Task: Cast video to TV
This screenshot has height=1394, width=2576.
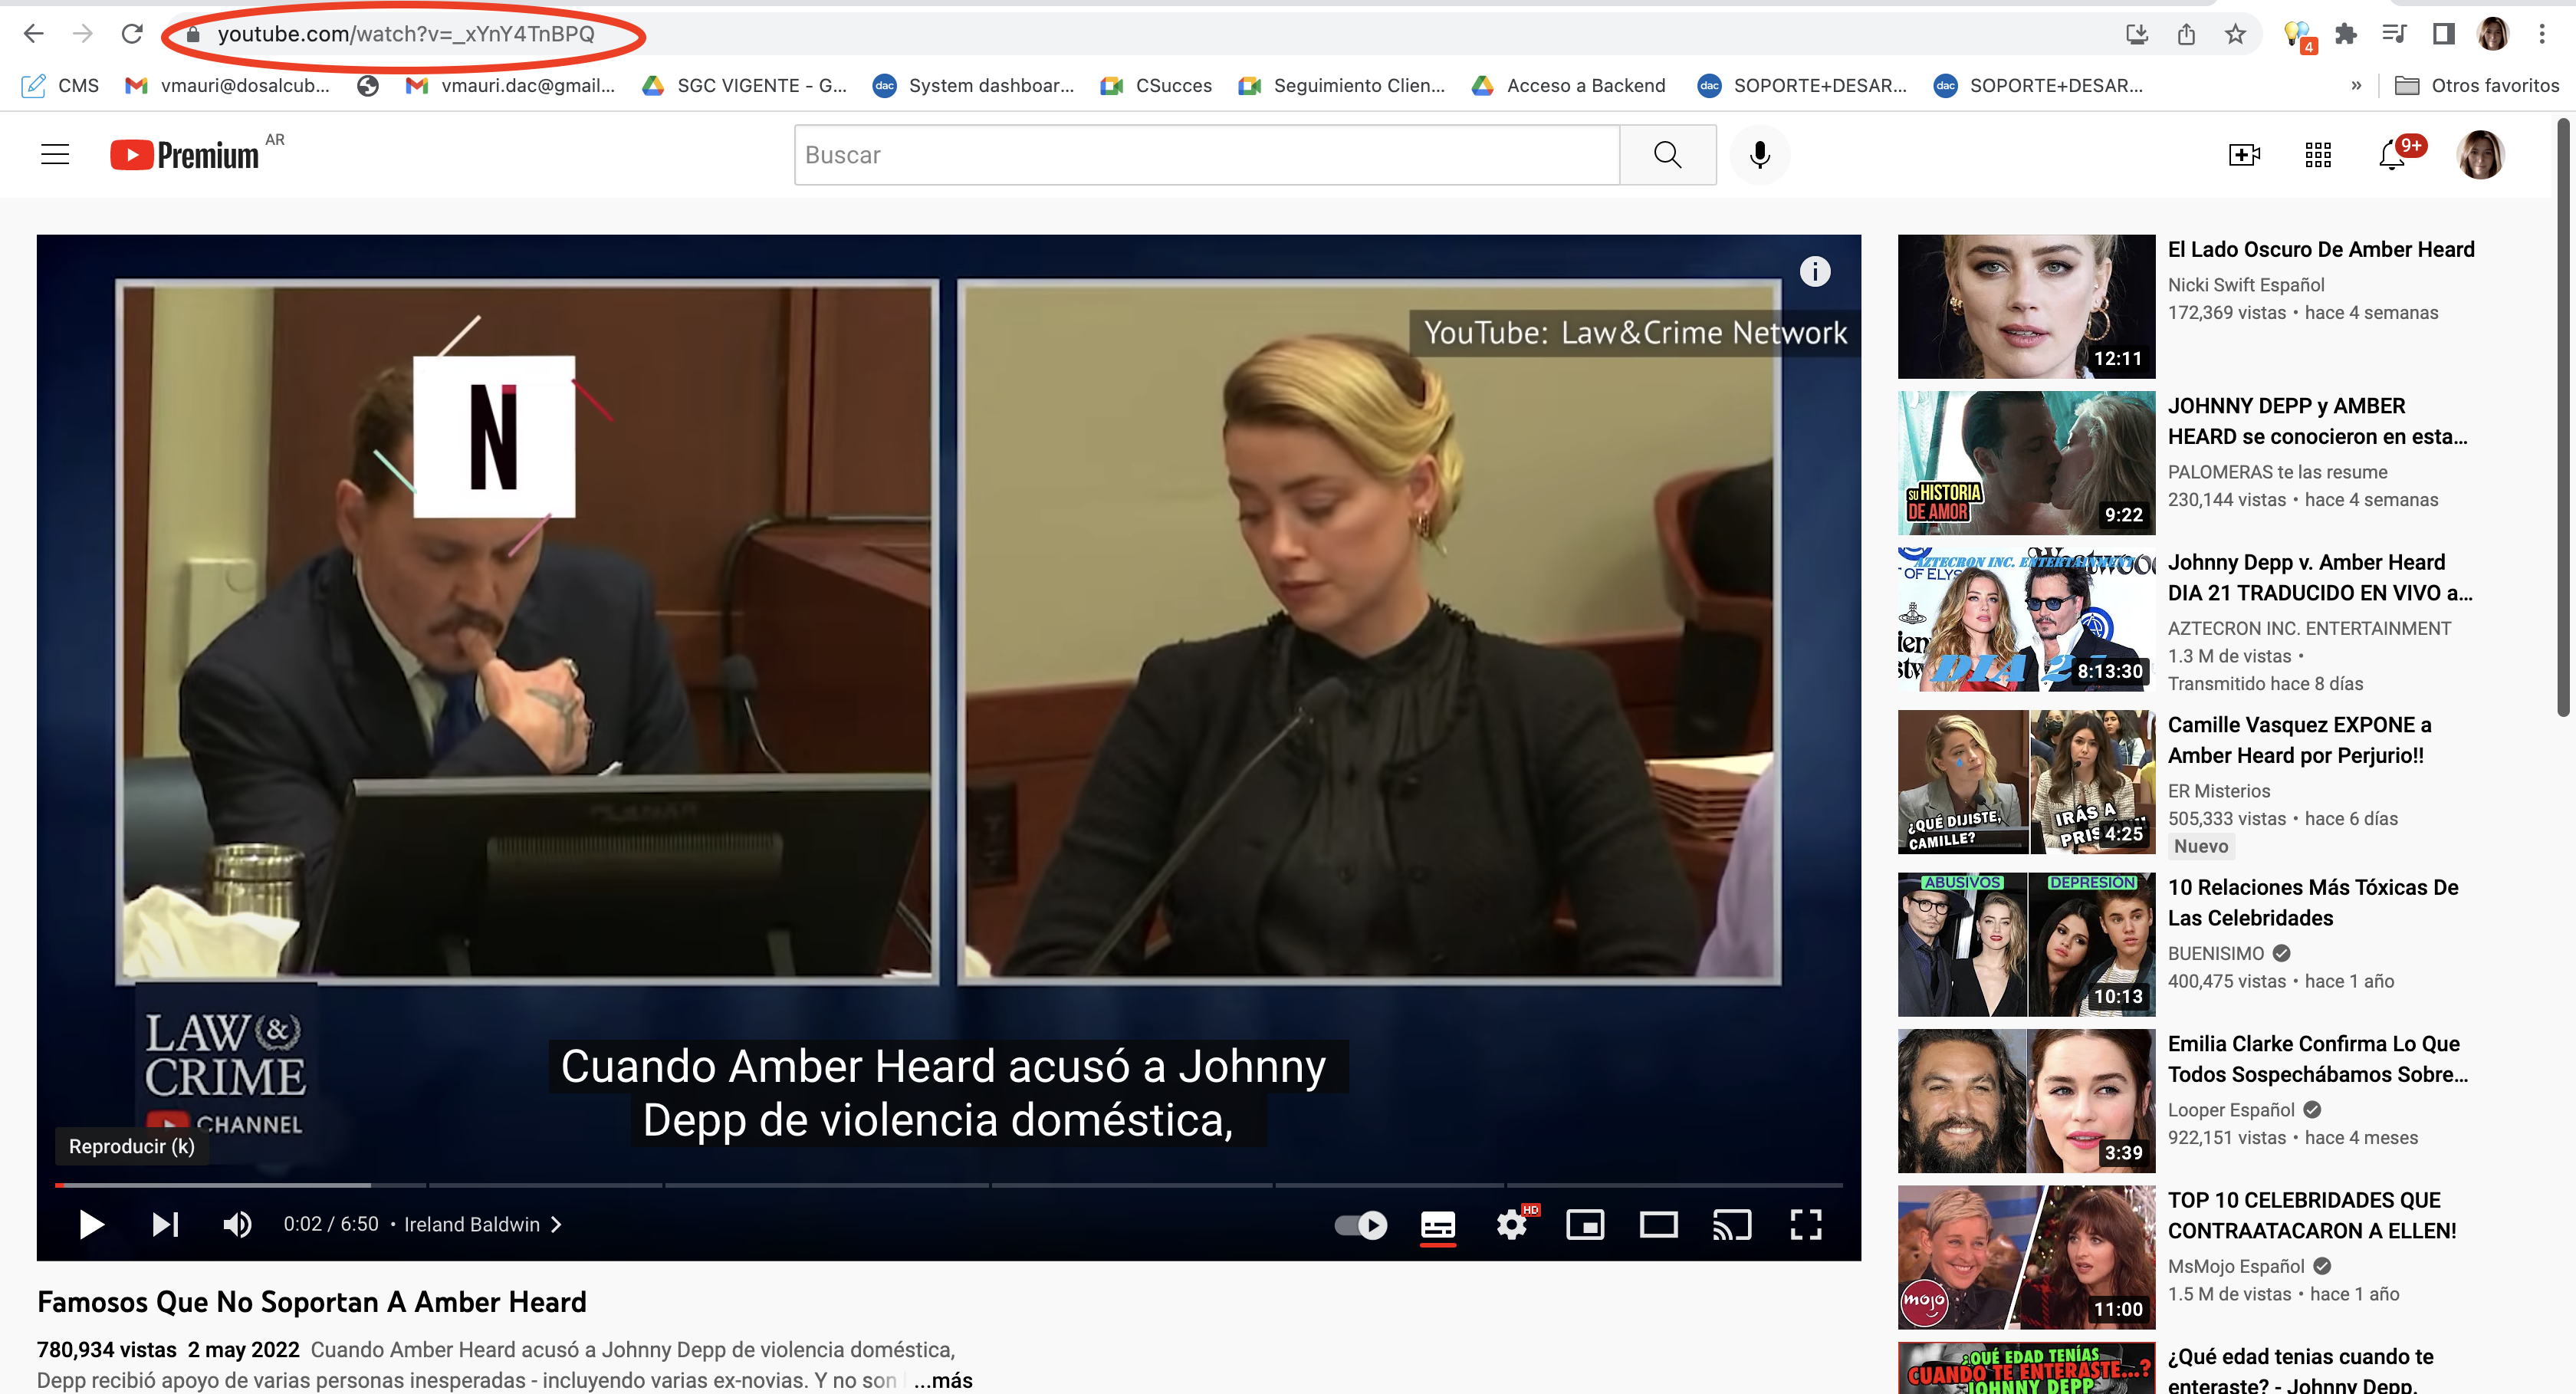Action: (1732, 1224)
